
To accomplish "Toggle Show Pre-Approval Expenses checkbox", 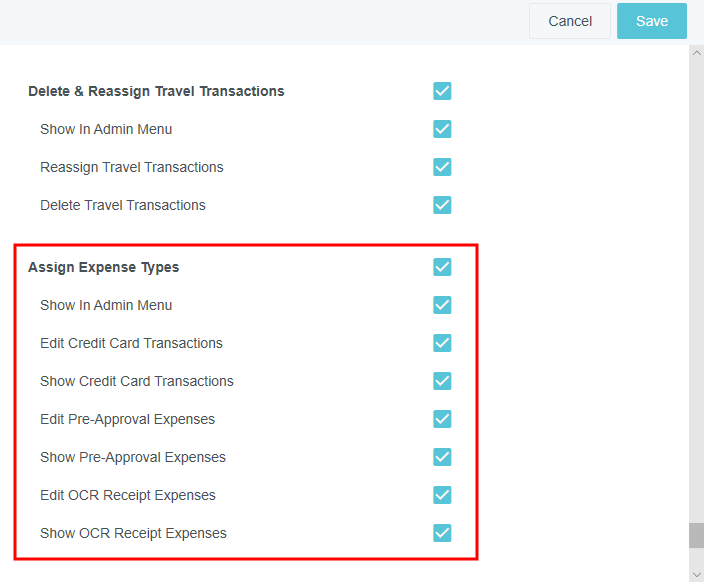I will click(442, 457).
